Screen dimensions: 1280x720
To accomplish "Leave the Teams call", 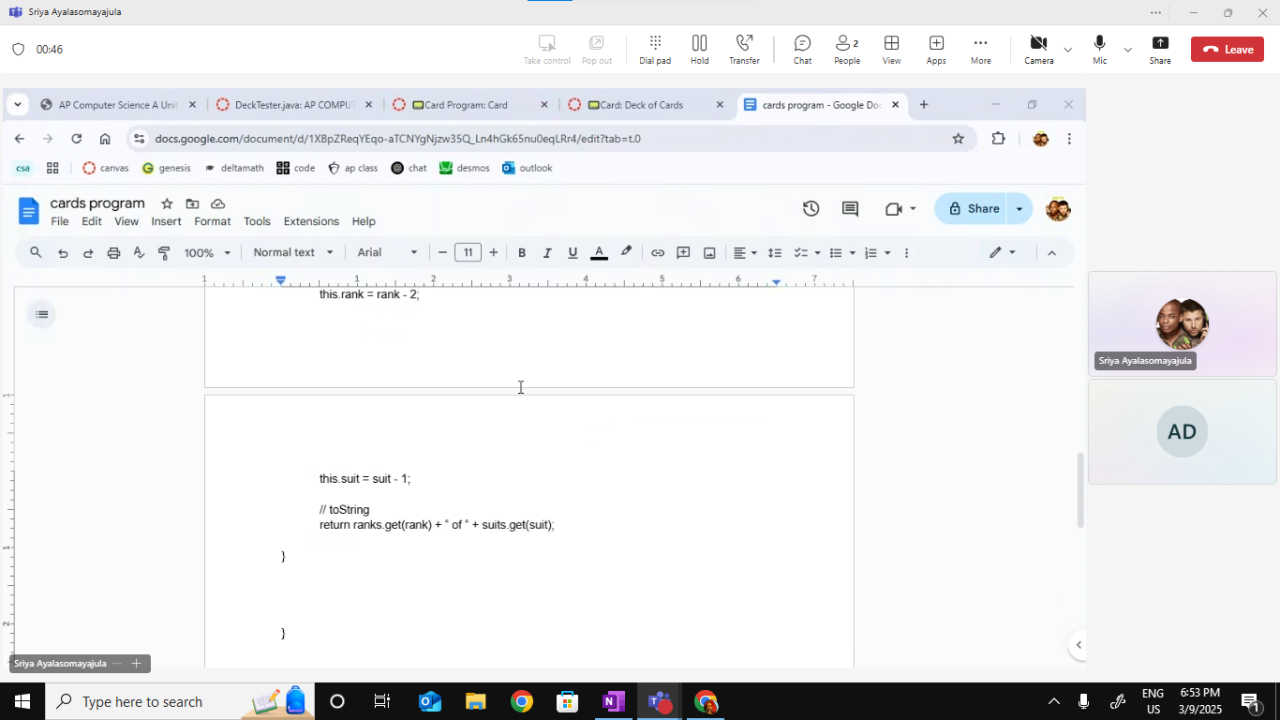I will 1228,49.
